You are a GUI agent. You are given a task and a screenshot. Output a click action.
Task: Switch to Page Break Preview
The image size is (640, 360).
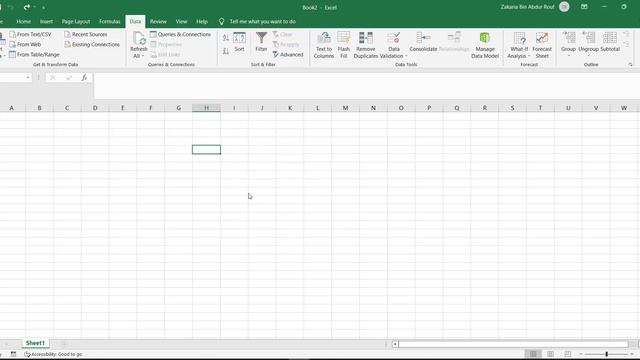pyautogui.click(x=567, y=354)
